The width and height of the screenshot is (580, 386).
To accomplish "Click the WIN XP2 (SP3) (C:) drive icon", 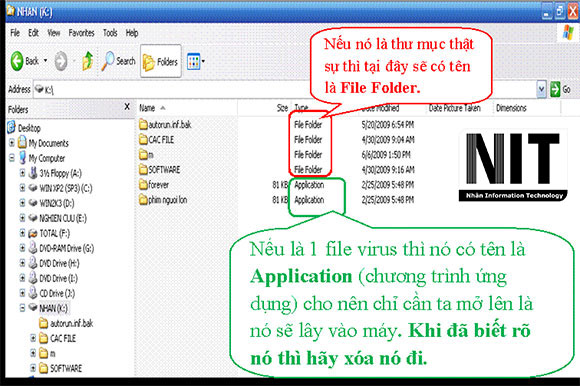I will coord(33,188).
